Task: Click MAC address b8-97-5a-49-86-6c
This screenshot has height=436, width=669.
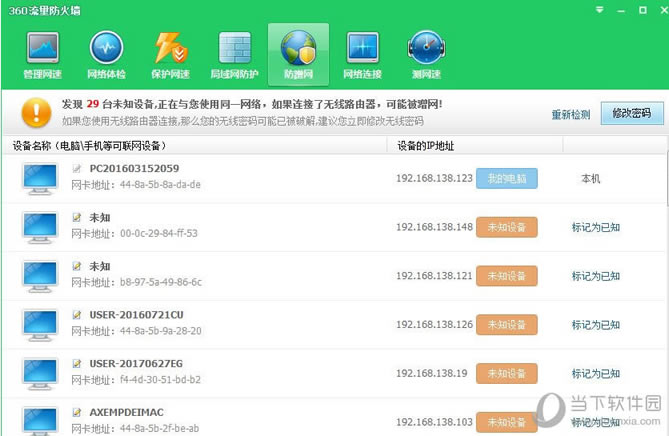Action: 161,282
